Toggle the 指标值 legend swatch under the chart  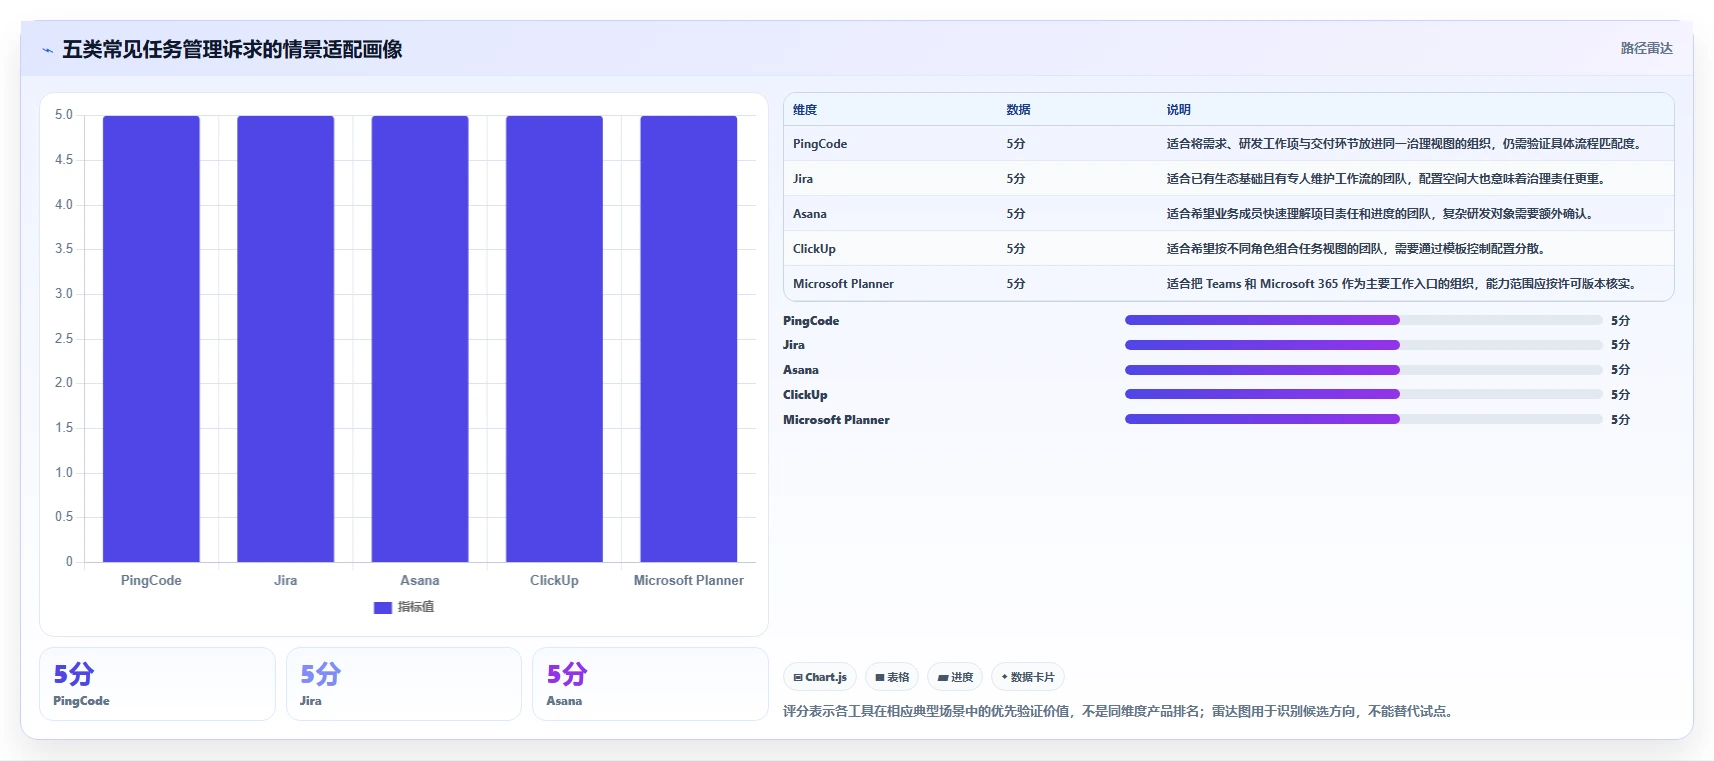tap(382, 607)
